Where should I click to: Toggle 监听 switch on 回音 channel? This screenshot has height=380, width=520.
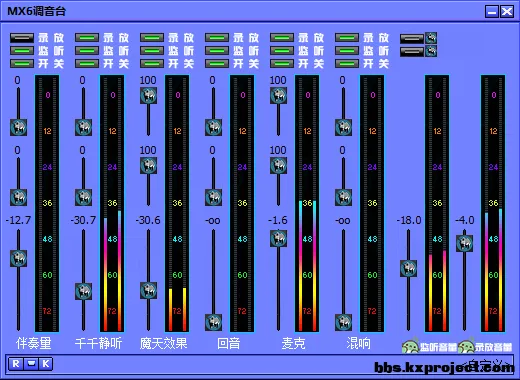217,51
